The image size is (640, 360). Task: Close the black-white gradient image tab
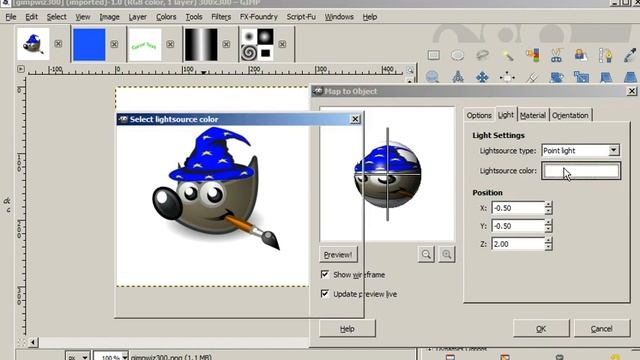pyautogui.click(x=226, y=44)
